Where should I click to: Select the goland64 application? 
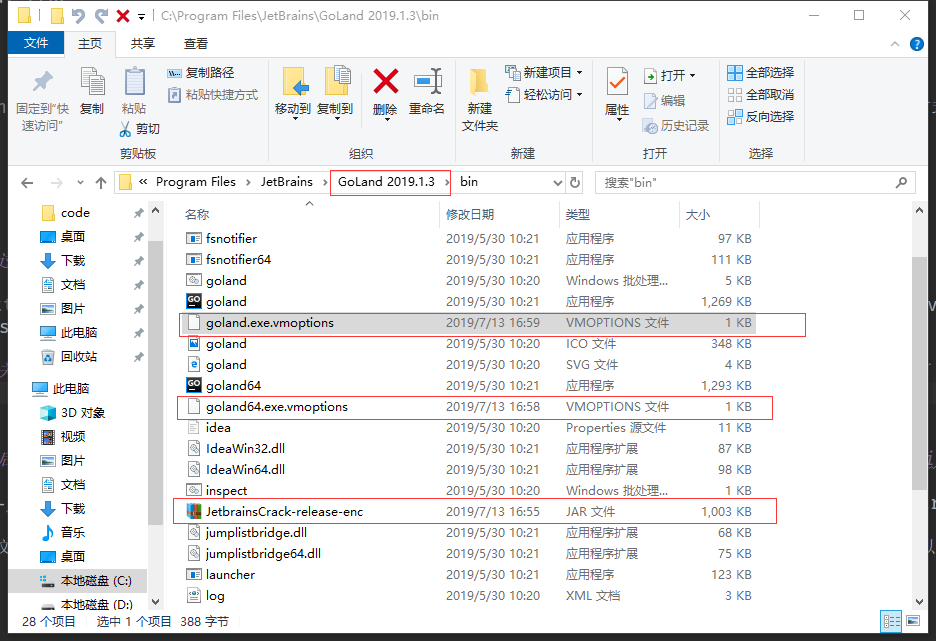click(x=469, y=386)
